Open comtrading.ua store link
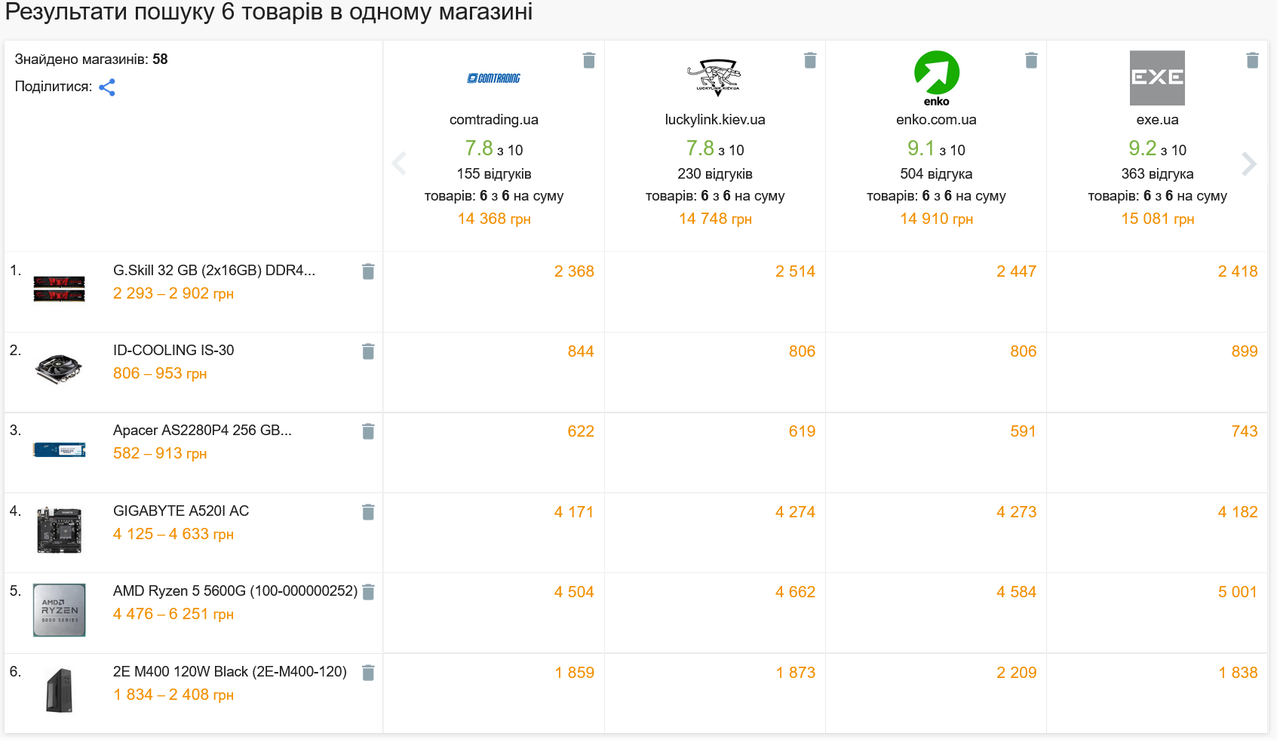Viewport: 1280px width, 742px height. point(494,119)
